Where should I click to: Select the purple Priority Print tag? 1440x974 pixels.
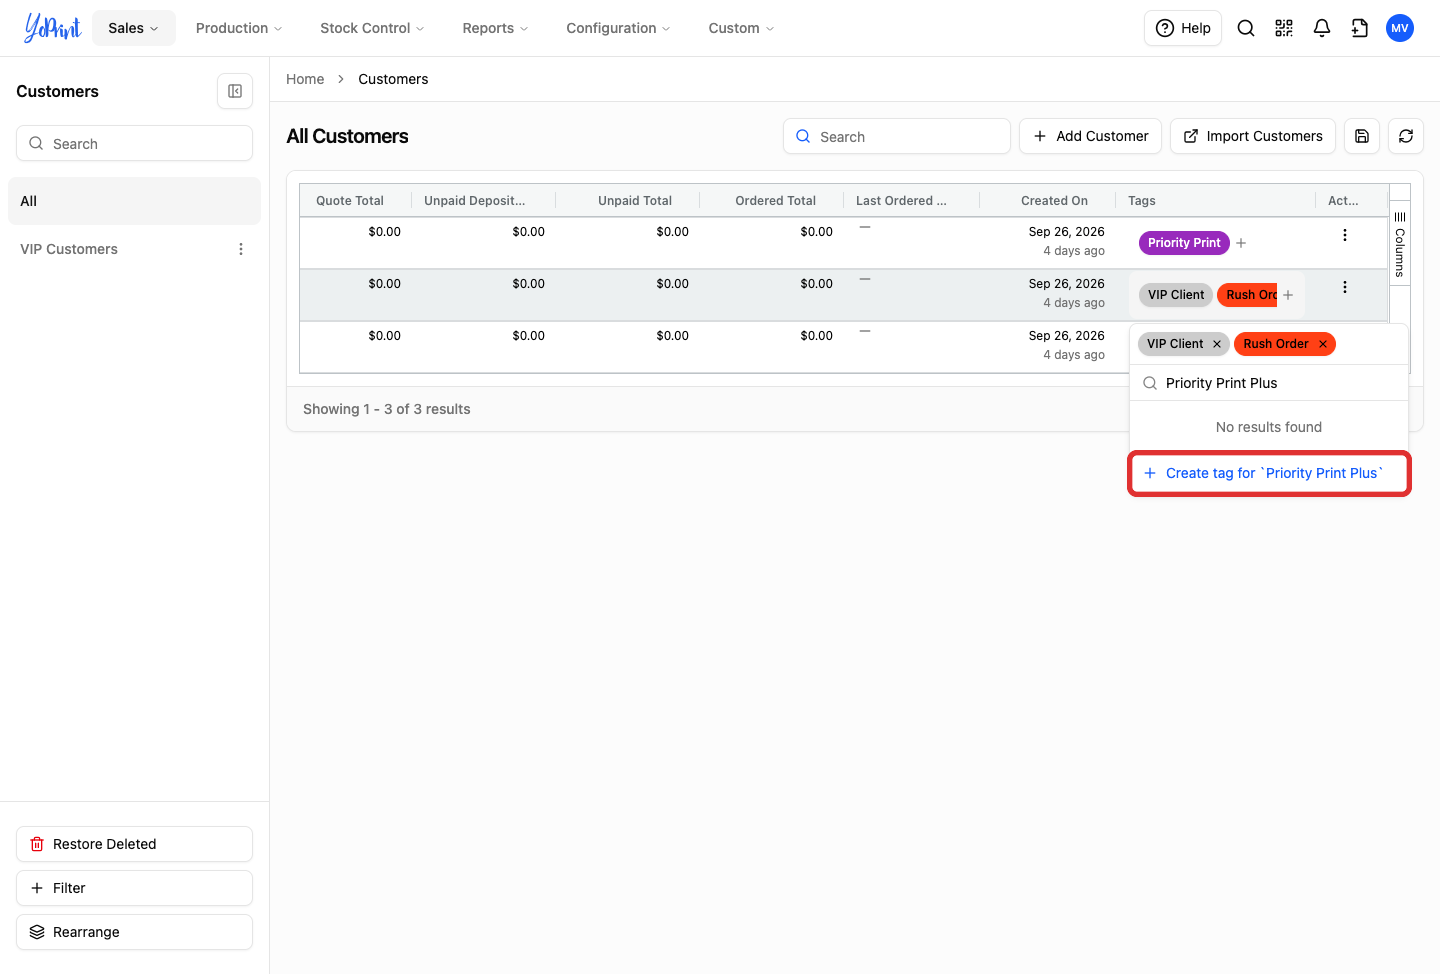pos(1184,243)
